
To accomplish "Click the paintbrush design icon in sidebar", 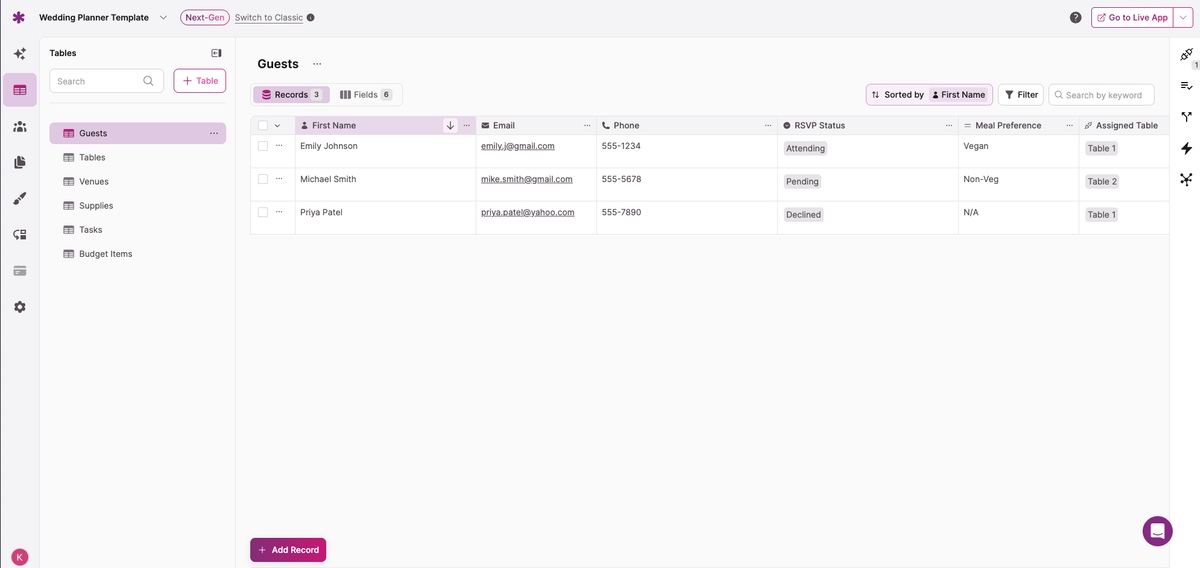I will (20, 198).
